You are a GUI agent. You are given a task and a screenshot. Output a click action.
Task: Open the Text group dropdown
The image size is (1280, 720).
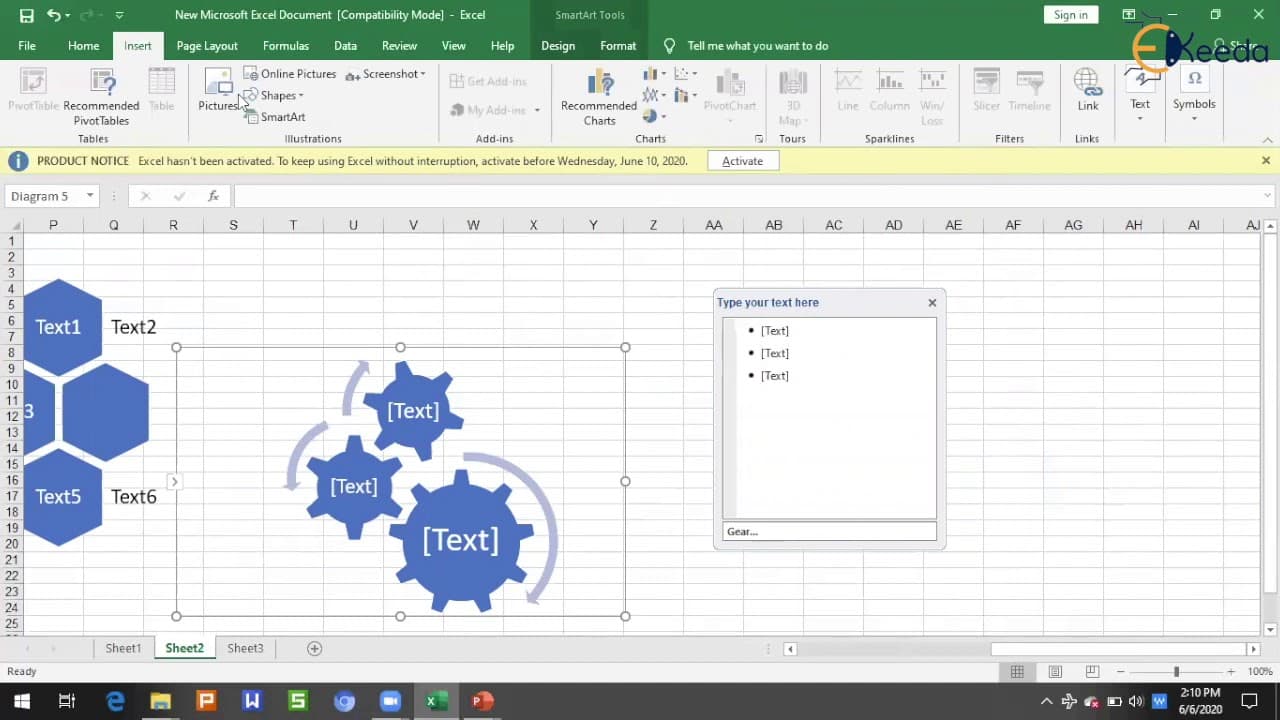point(1140,95)
